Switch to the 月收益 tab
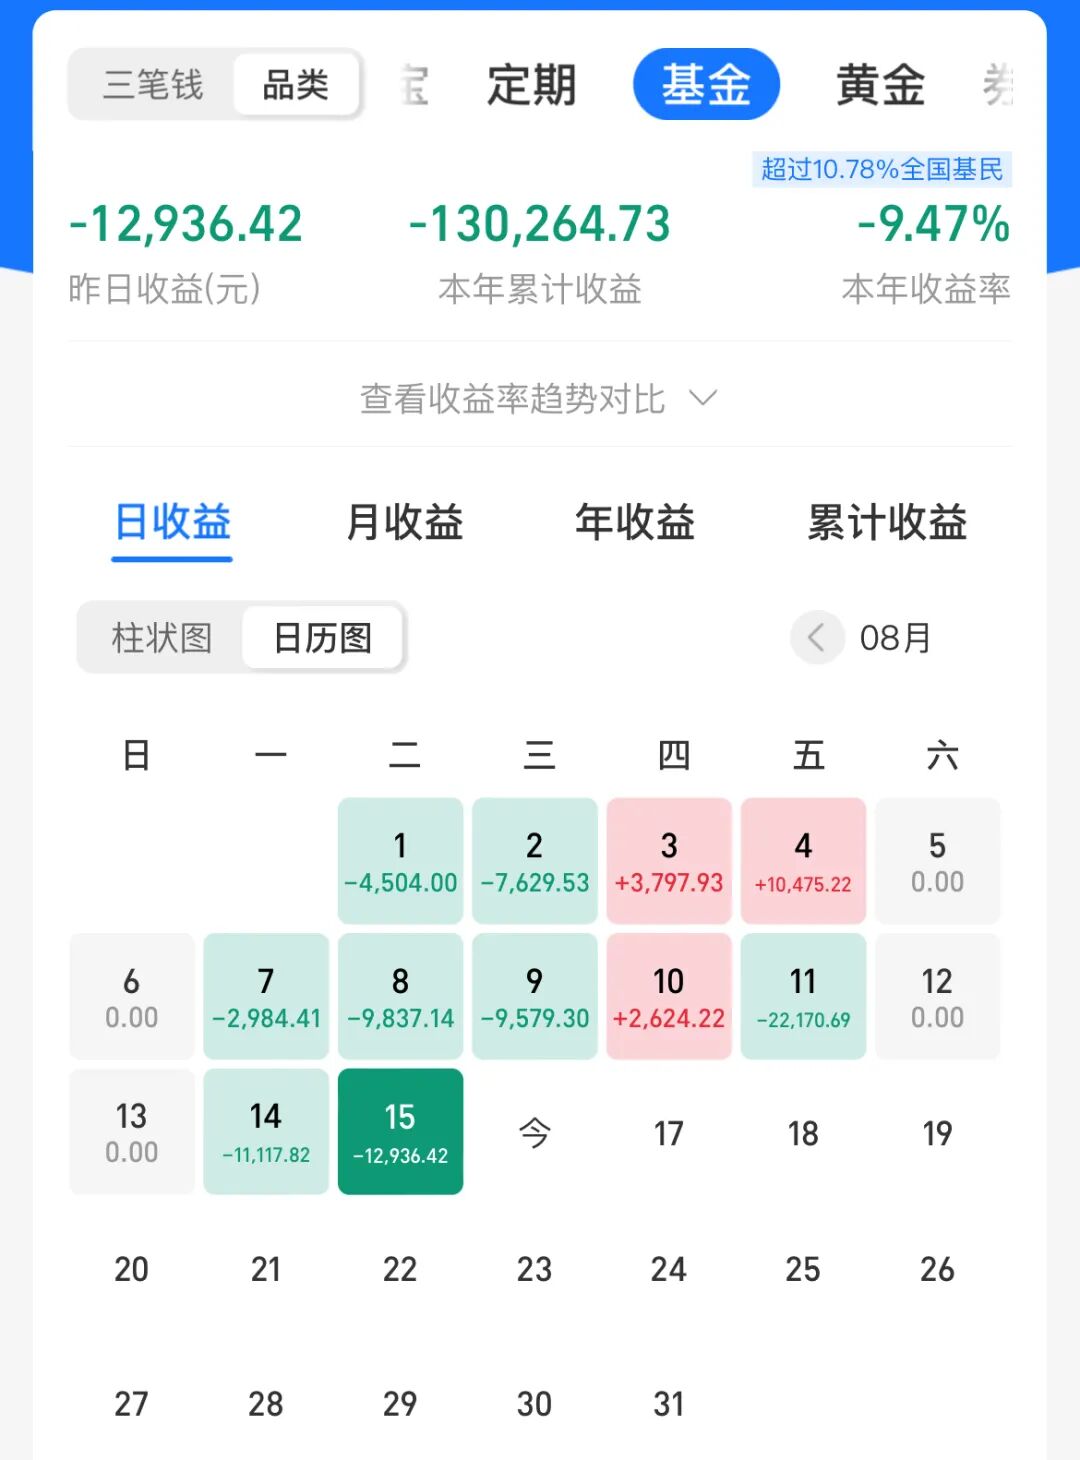The width and height of the screenshot is (1080, 1460). pyautogui.click(x=404, y=523)
